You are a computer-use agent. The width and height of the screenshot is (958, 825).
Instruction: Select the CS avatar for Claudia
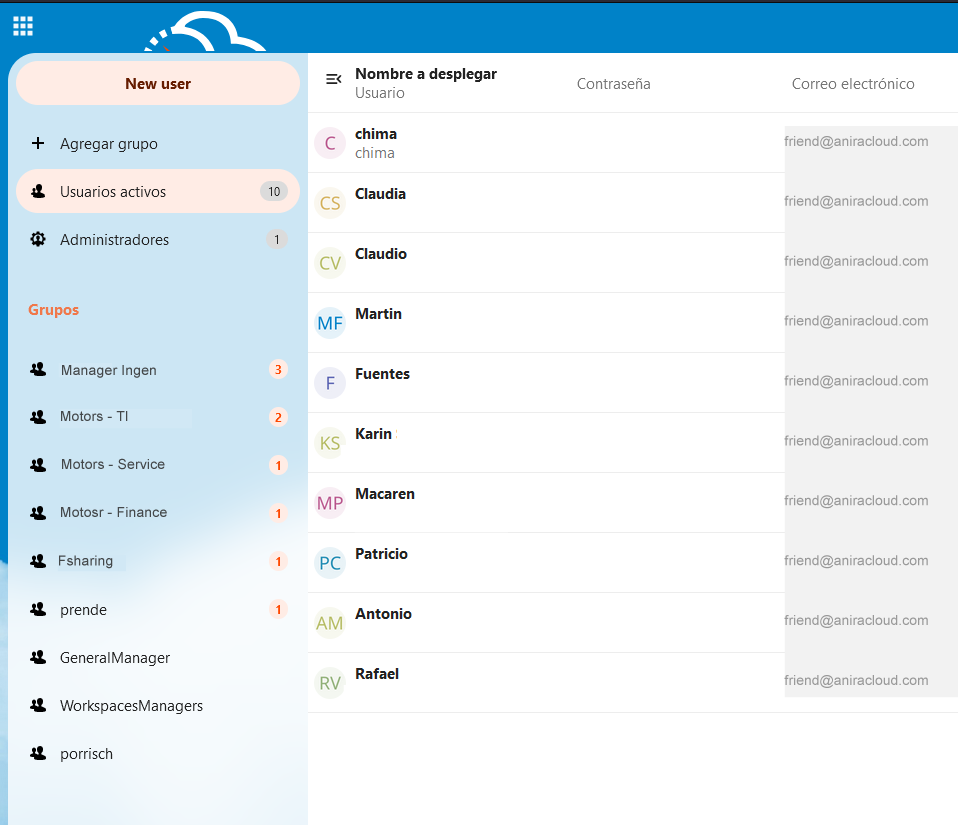coord(330,203)
